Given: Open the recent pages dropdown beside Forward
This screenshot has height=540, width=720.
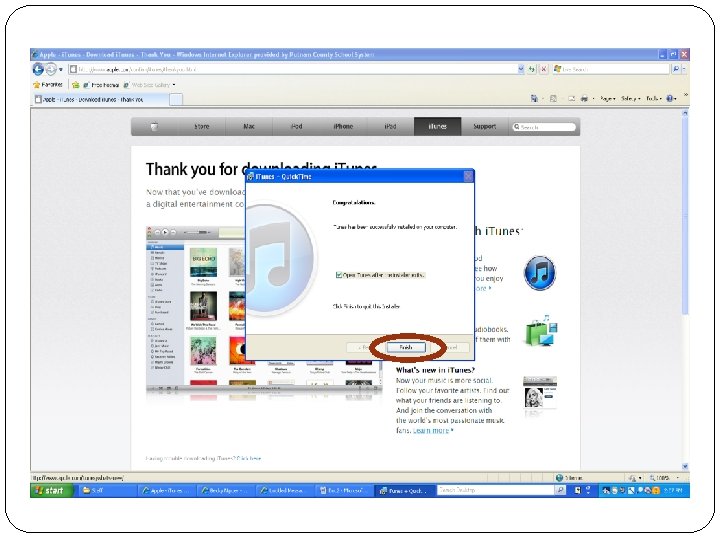Looking at the screenshot, I should (x=61, y=70).
